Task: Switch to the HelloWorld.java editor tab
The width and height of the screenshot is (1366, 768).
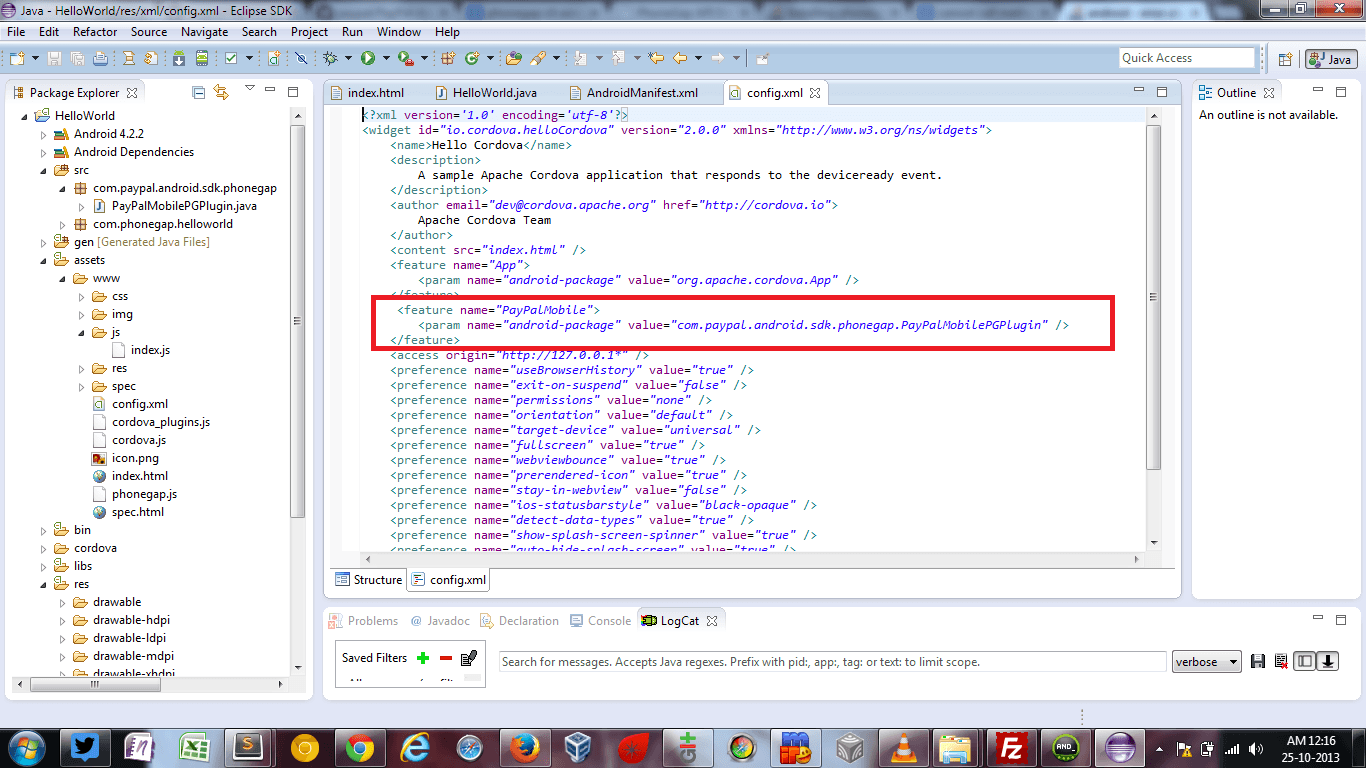Action: (x=487, y=93)
